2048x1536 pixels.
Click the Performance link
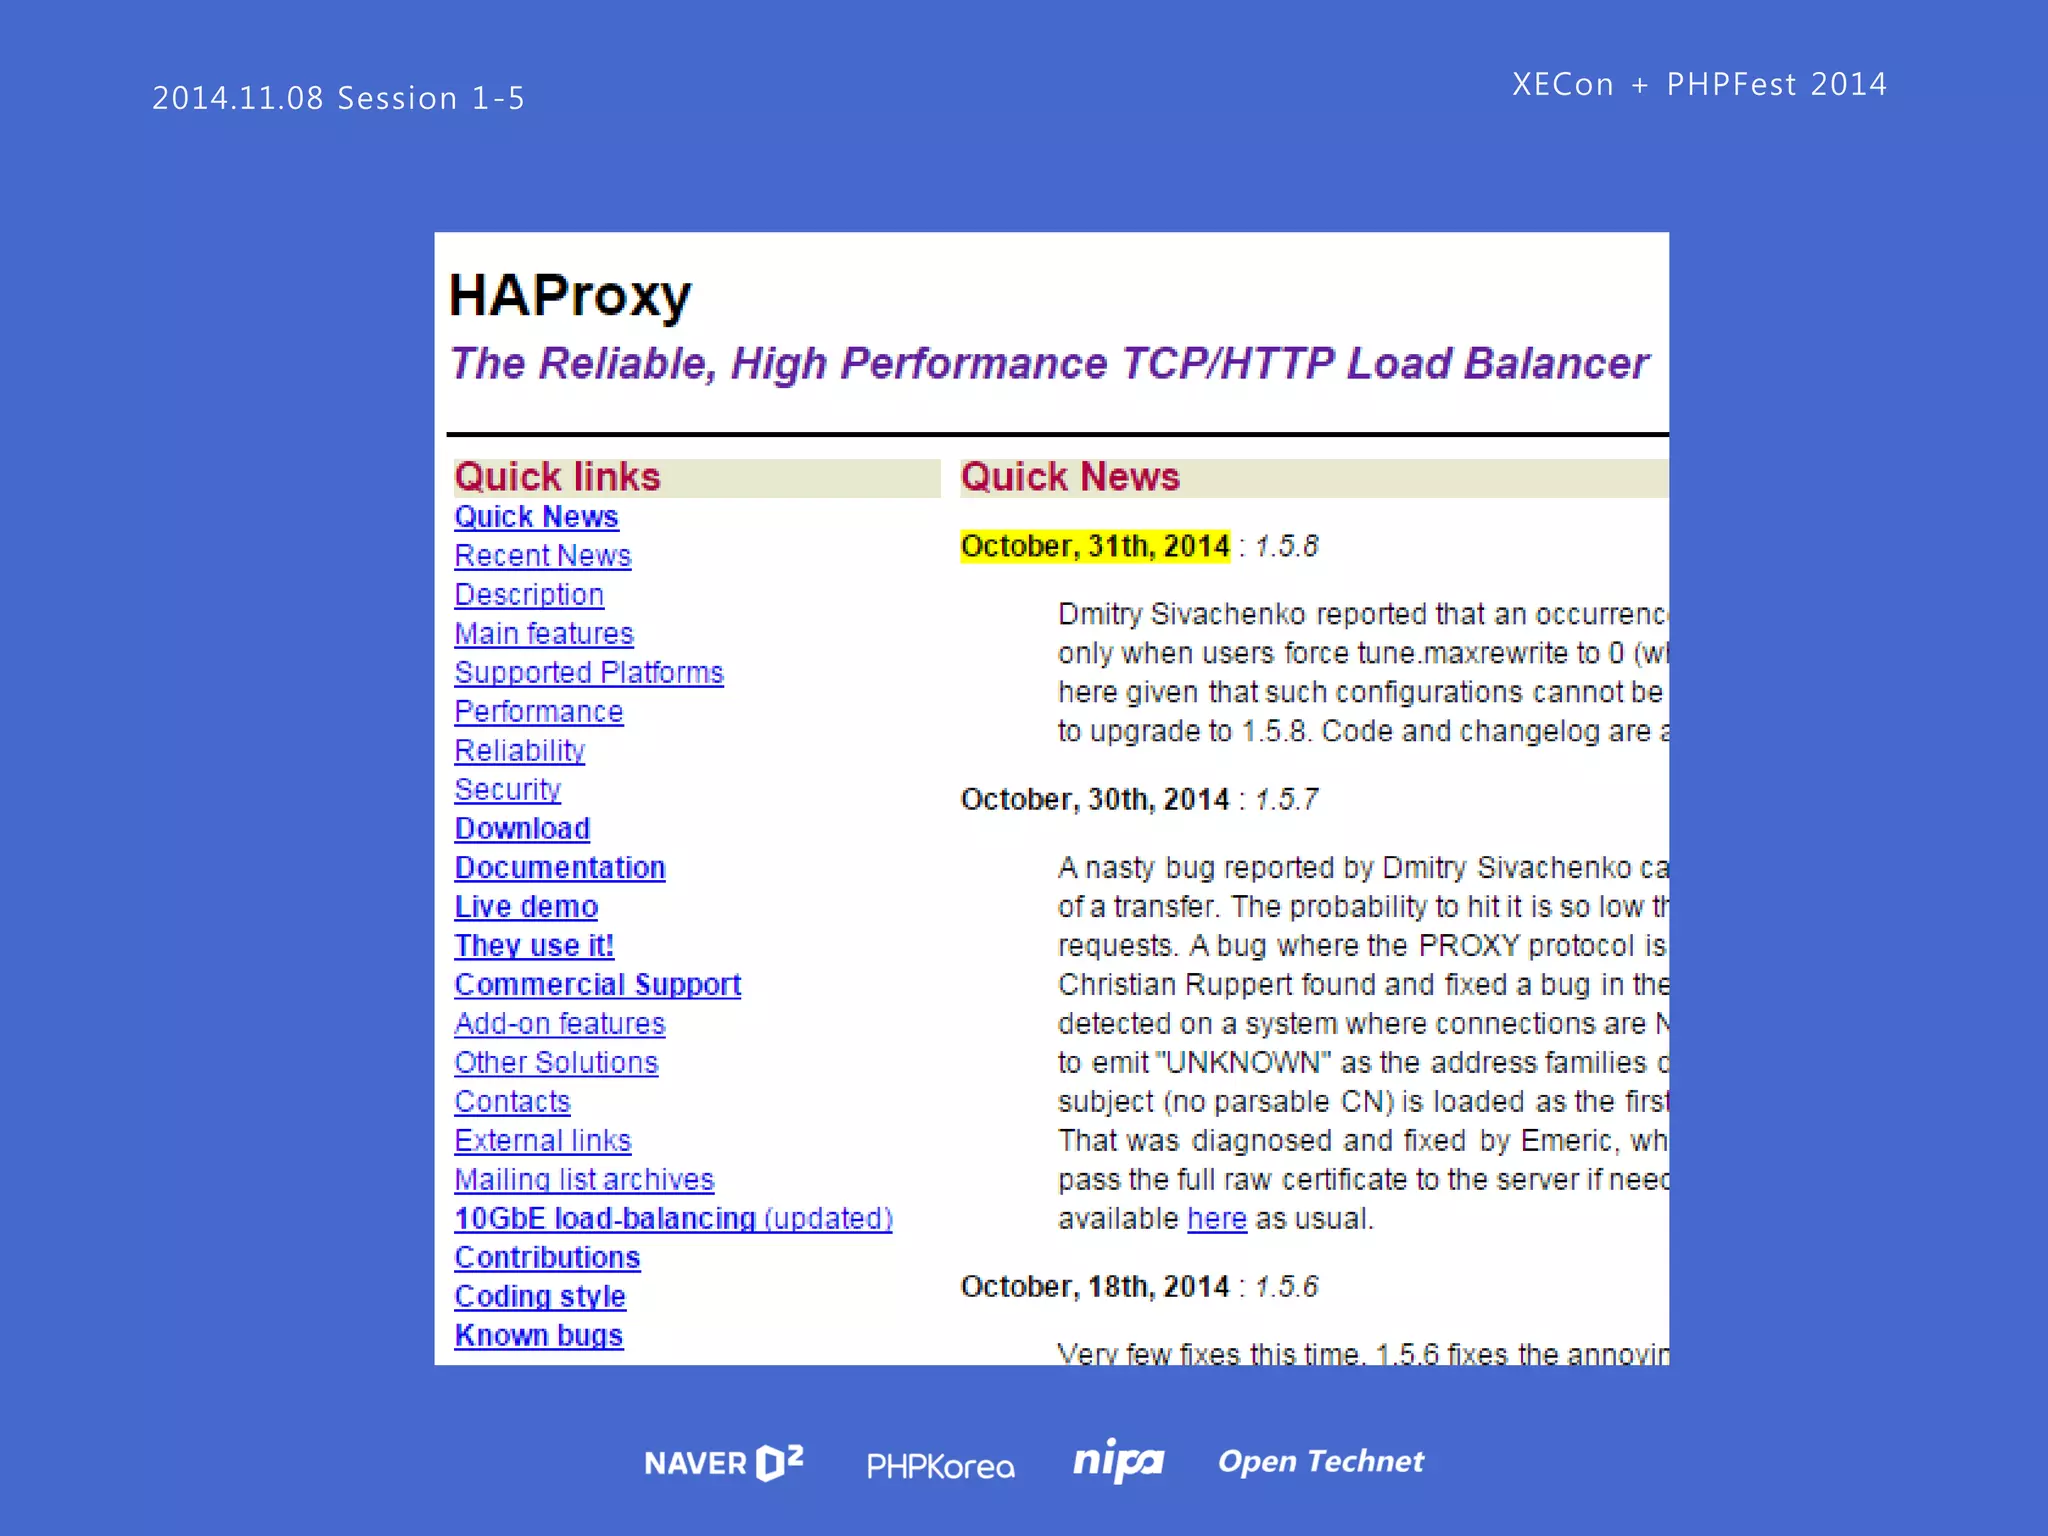point(538,712)
